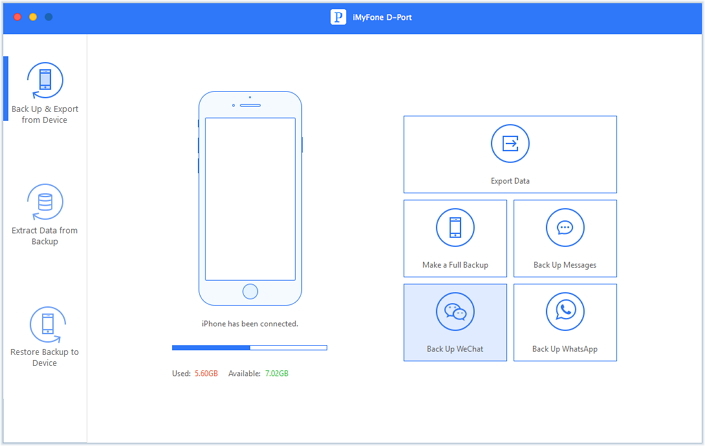Click the storage usage progress bar

pyautogui.click(x=250, y=348)
